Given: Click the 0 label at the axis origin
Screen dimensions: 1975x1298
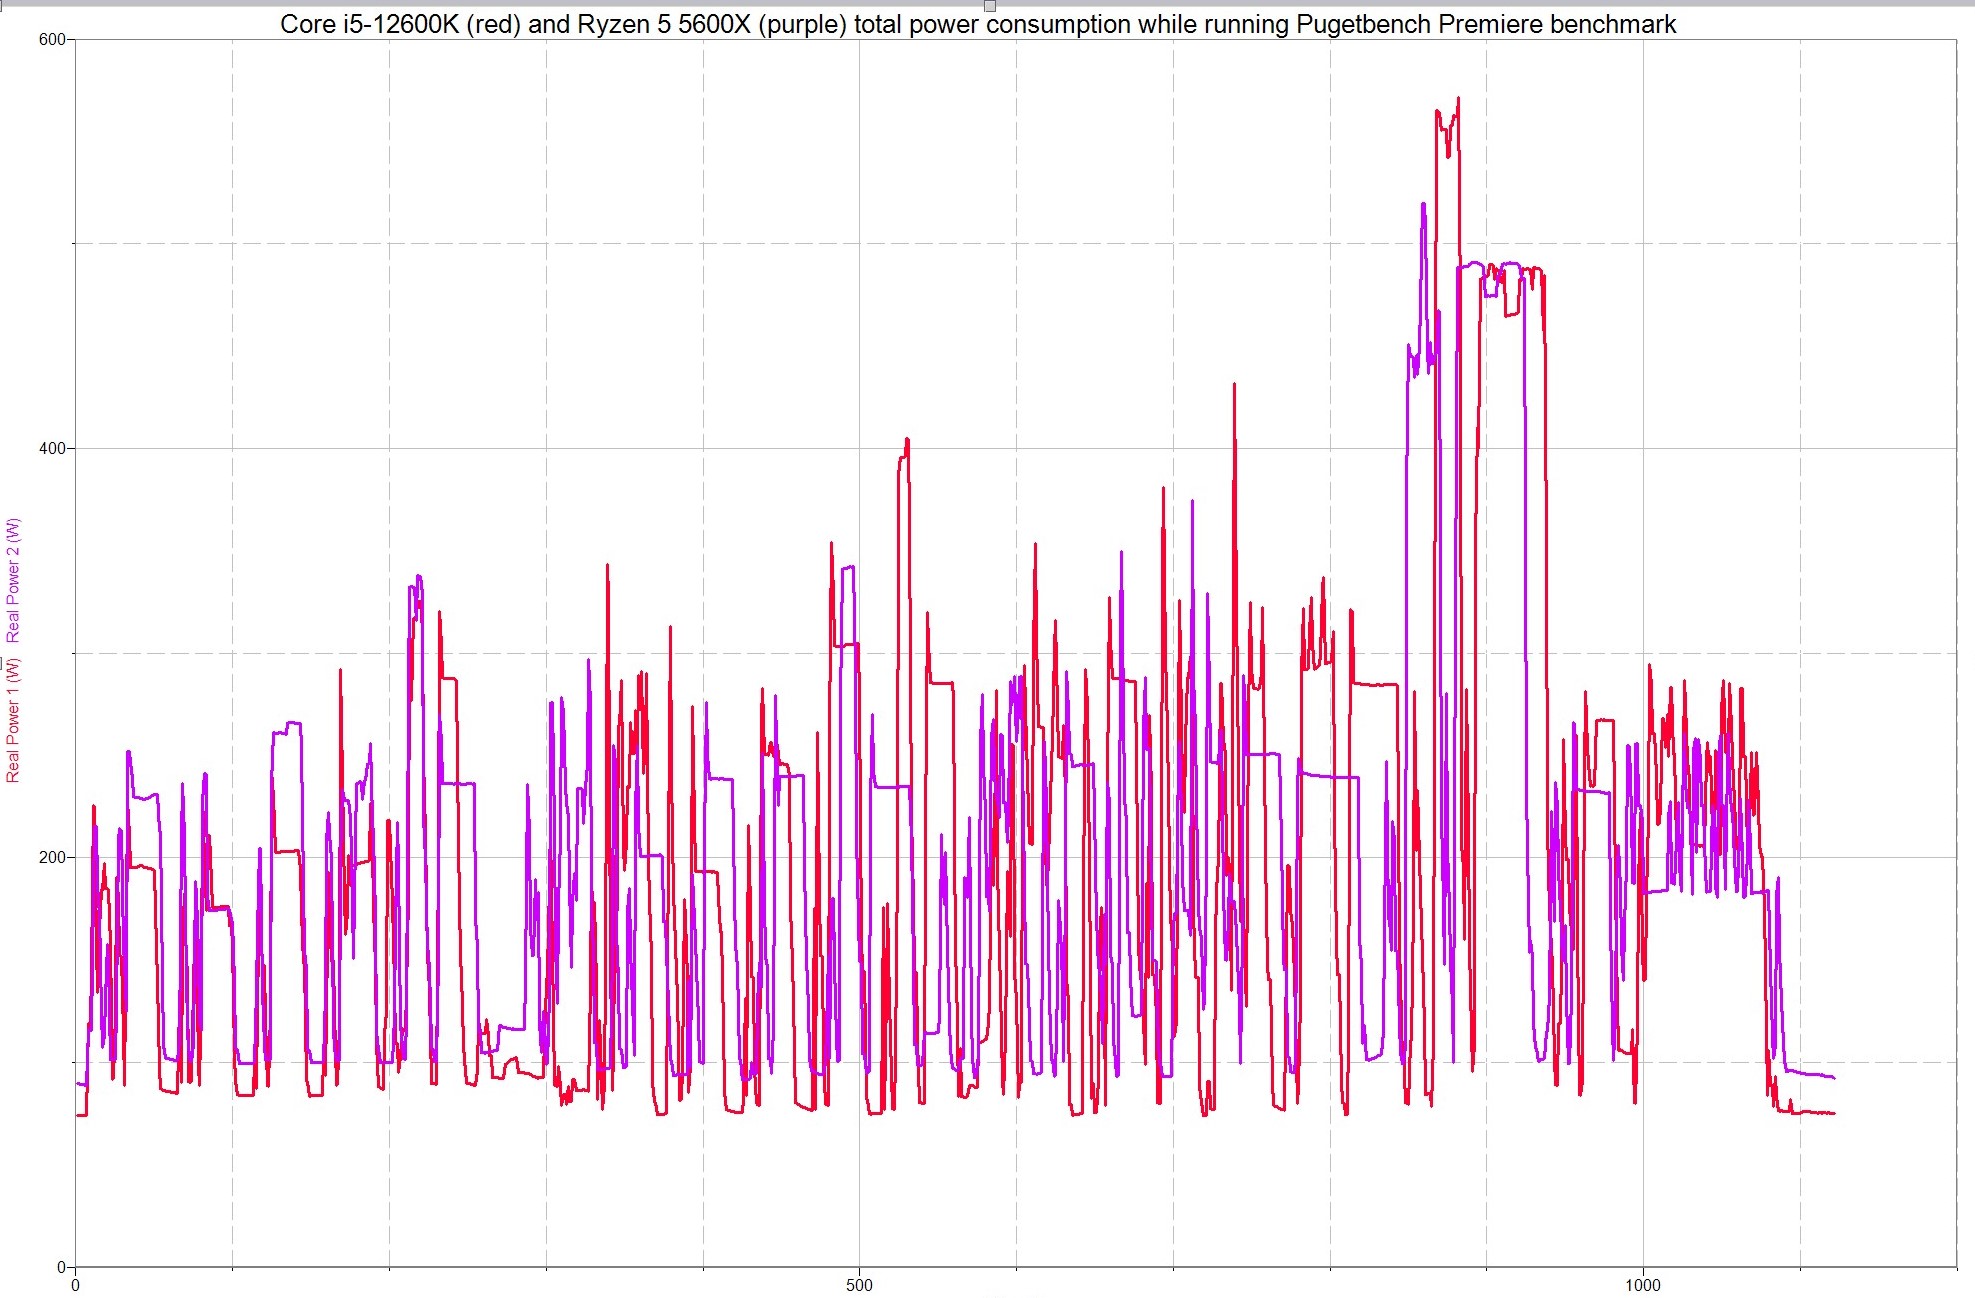Looking at the screenshot, I should click(75, 1285).
